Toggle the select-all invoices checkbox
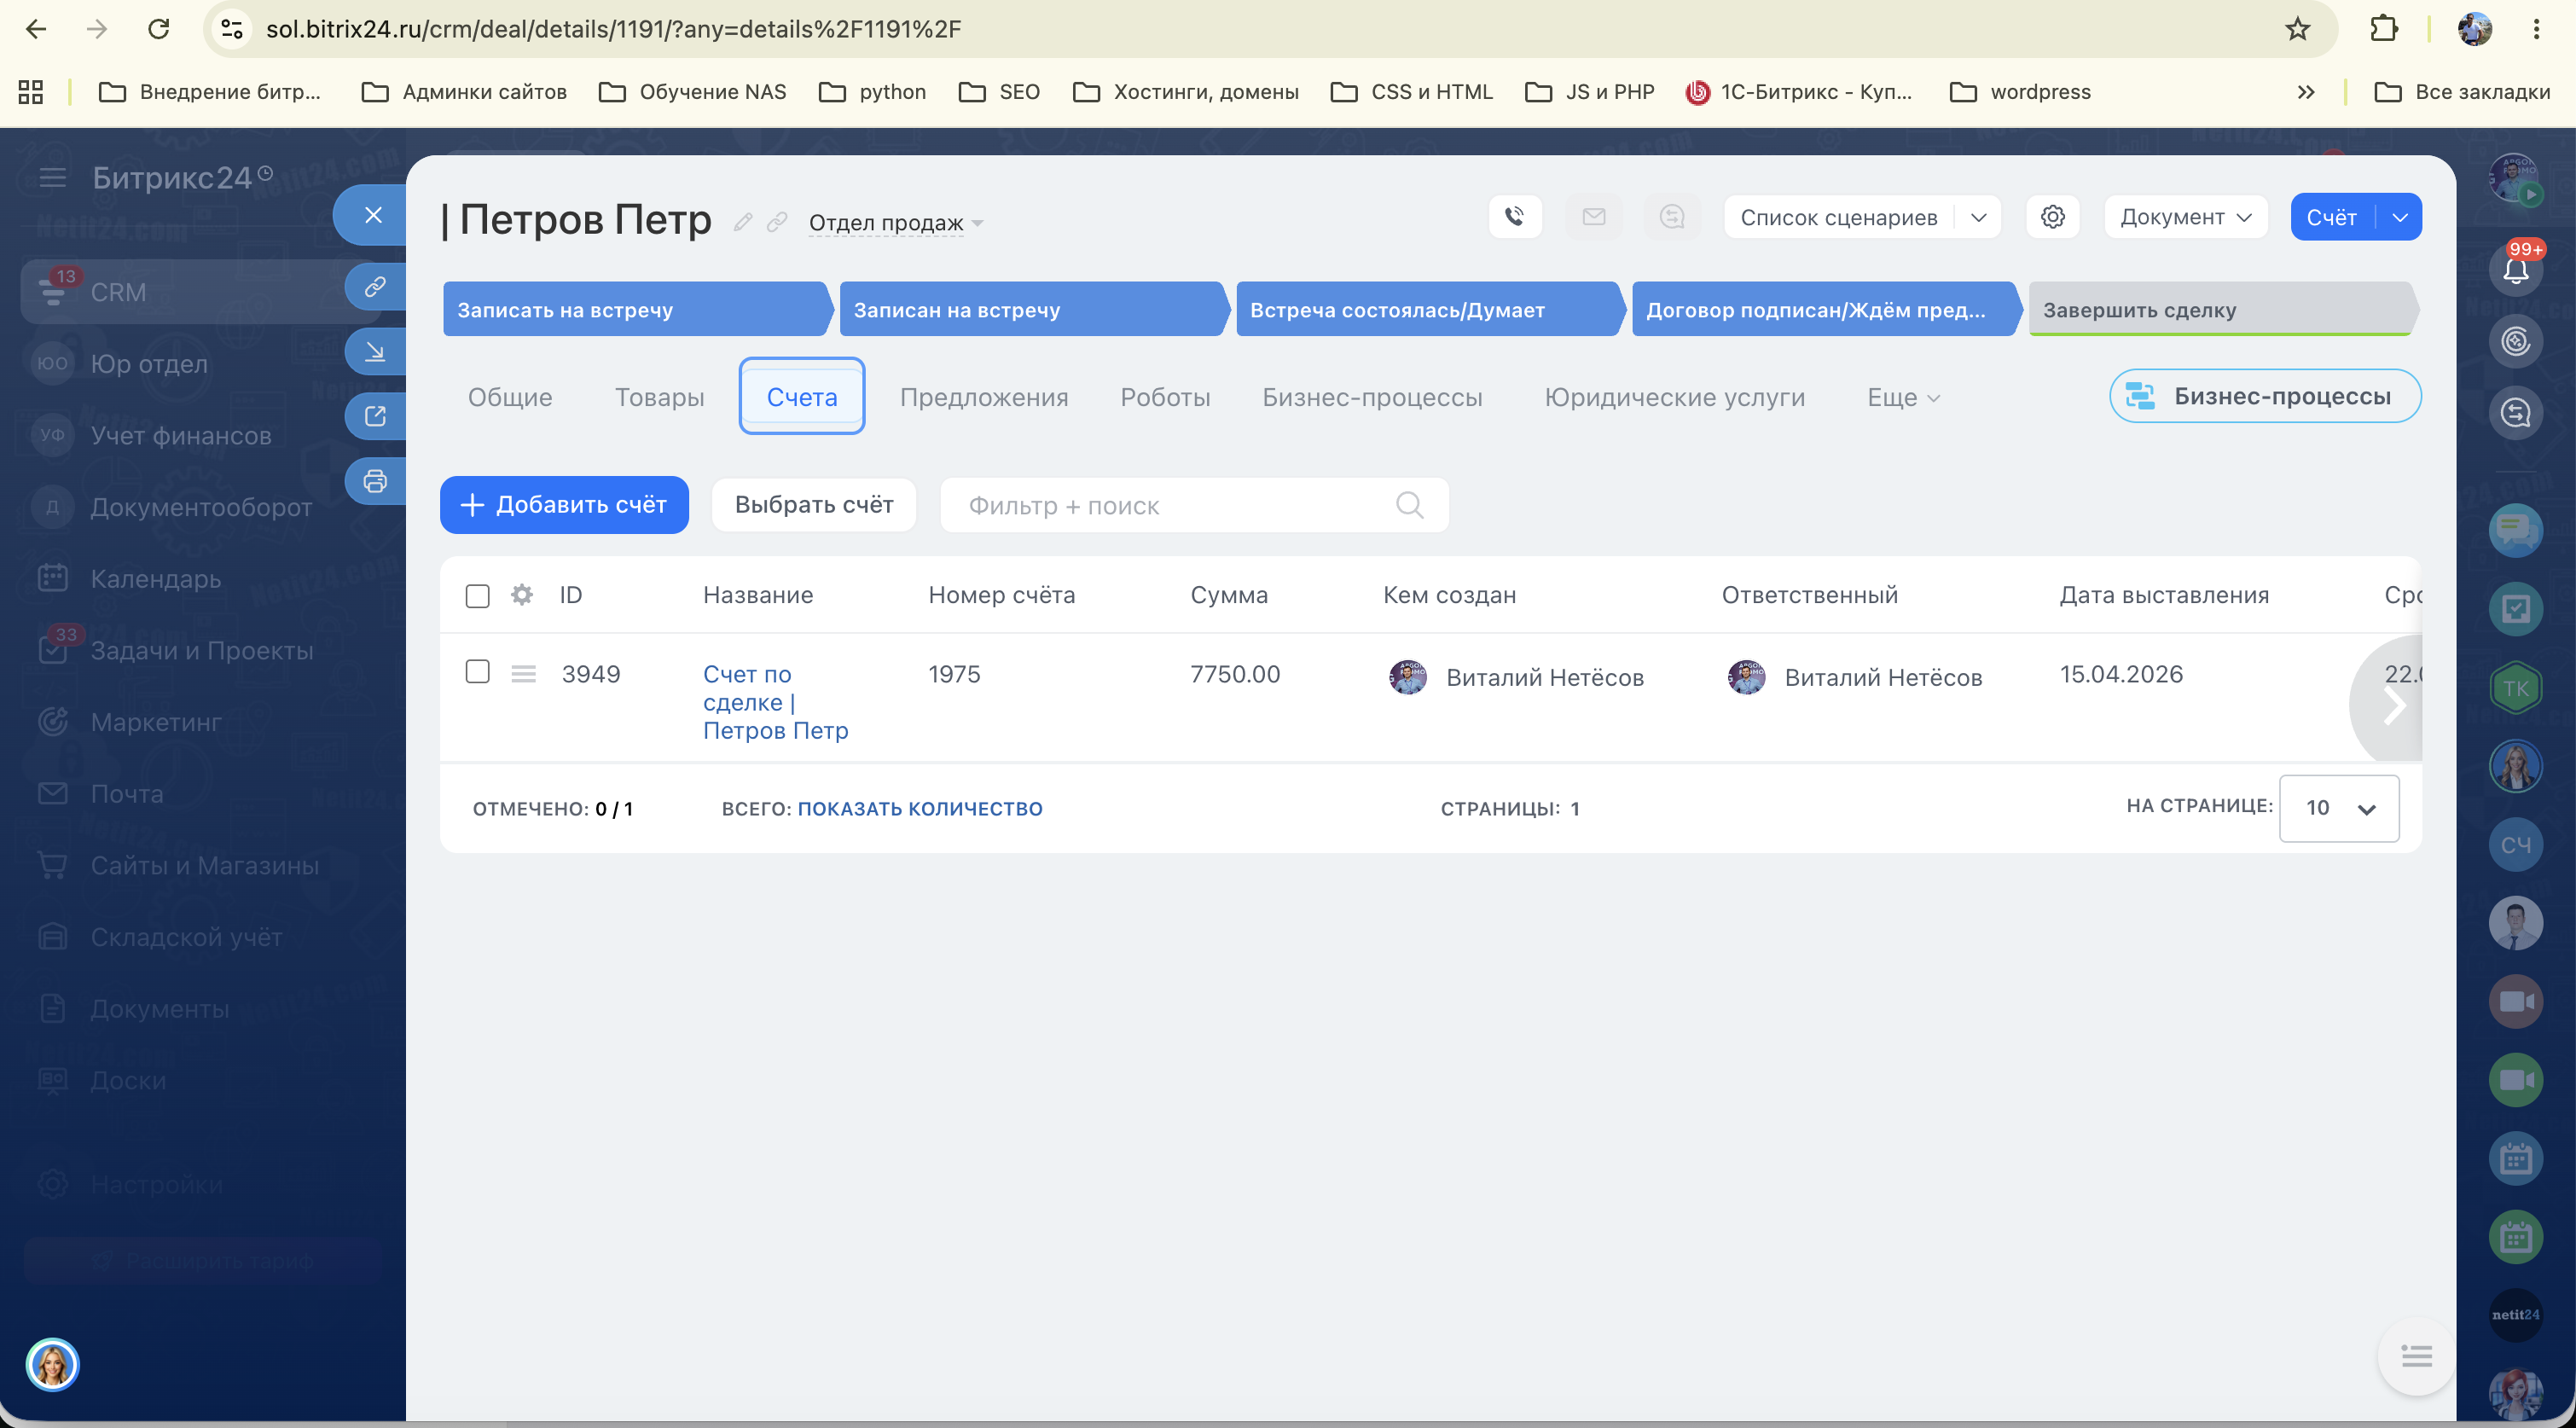The width and height of the screenshot is (2576, 1428). (477, 596)
